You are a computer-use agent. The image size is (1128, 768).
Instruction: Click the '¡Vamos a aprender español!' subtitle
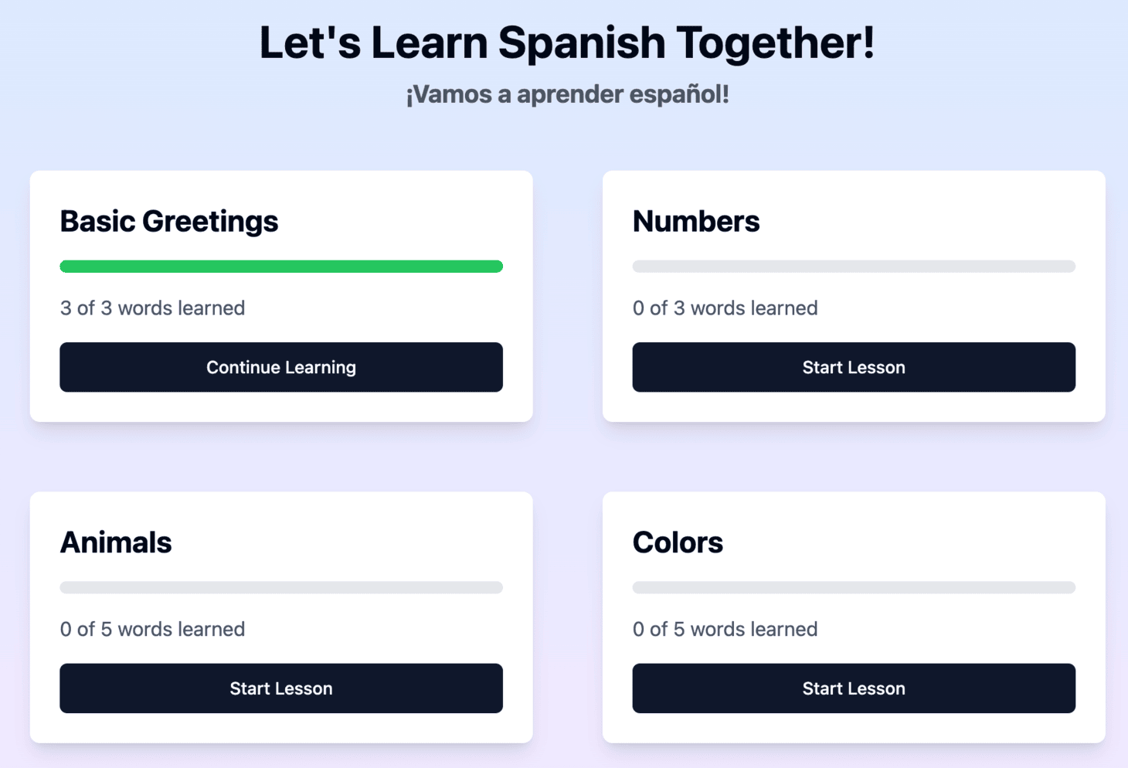point(567,94)
